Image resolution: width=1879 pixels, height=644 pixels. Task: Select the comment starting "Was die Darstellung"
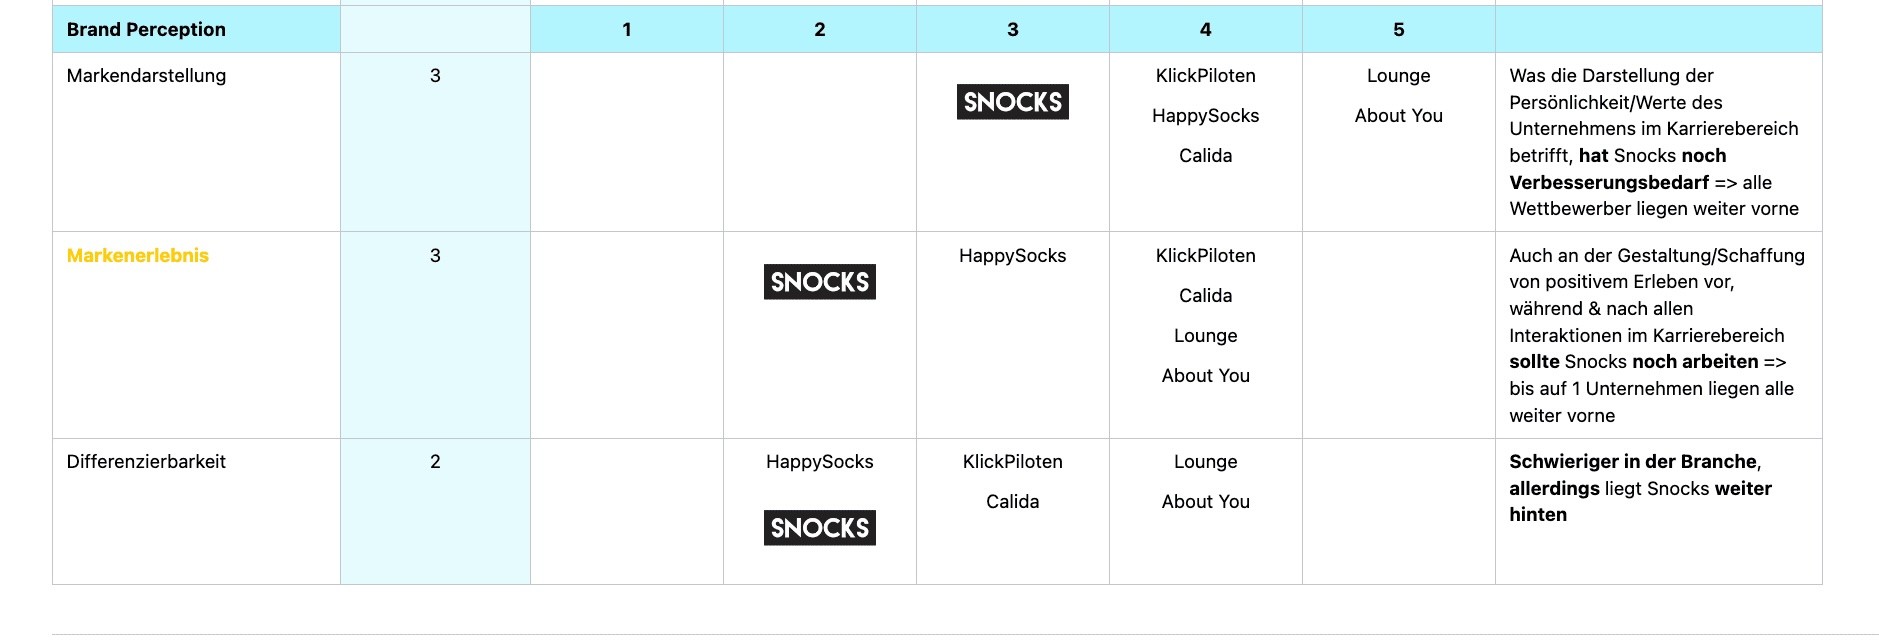[1653, 142]
